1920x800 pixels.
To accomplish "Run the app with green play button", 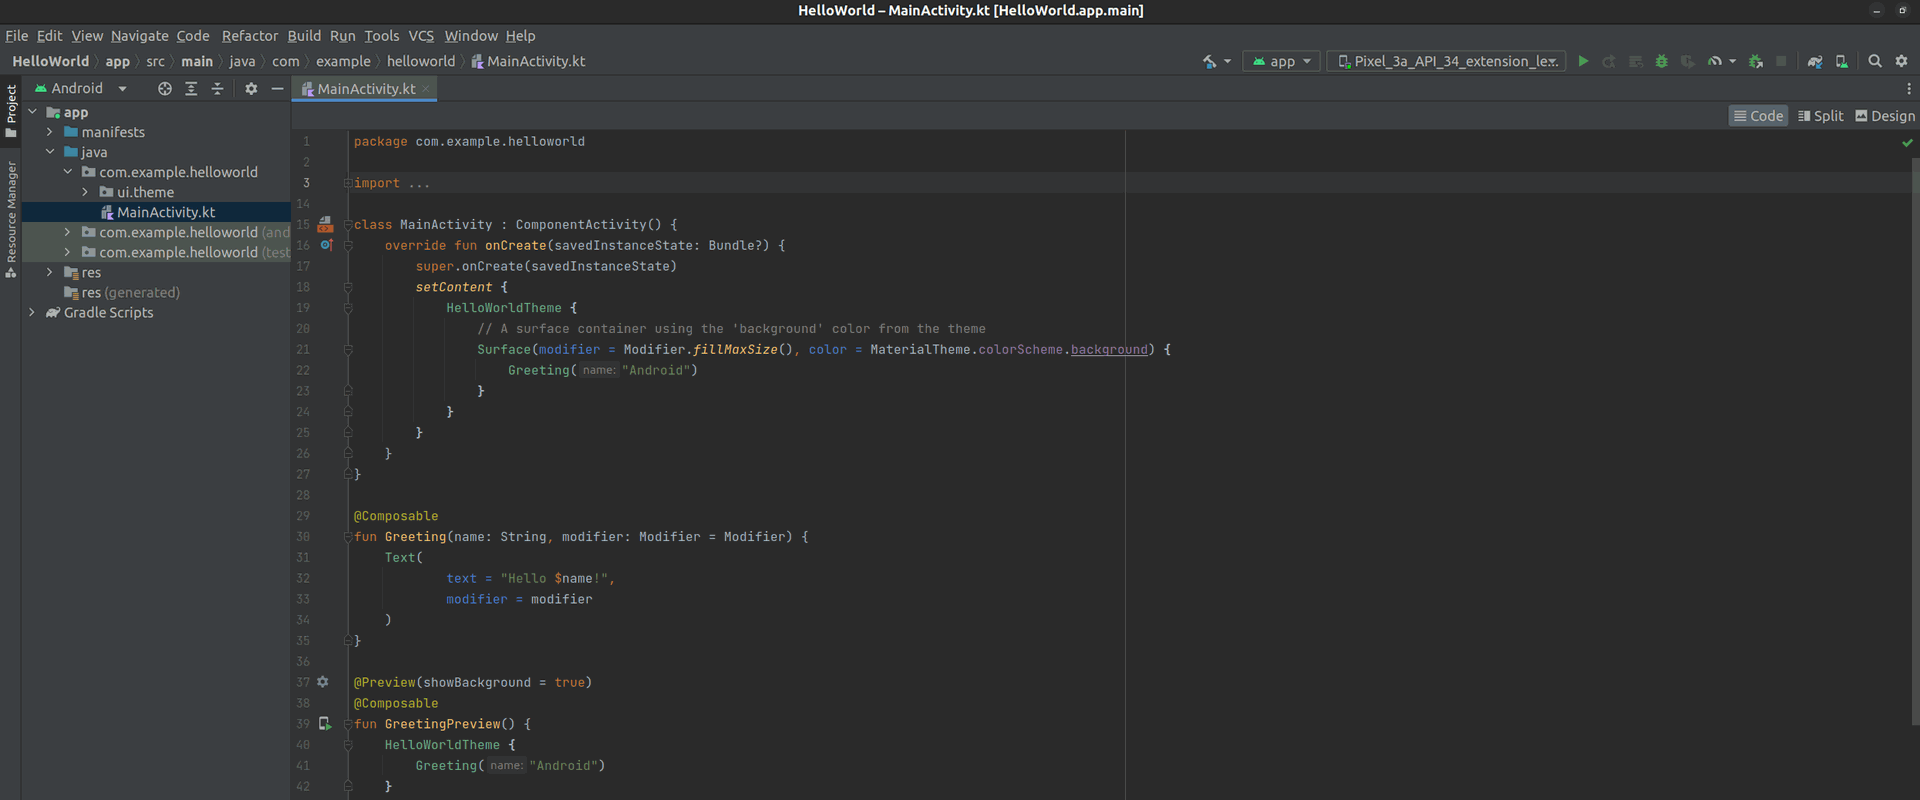I will 1583,61.
